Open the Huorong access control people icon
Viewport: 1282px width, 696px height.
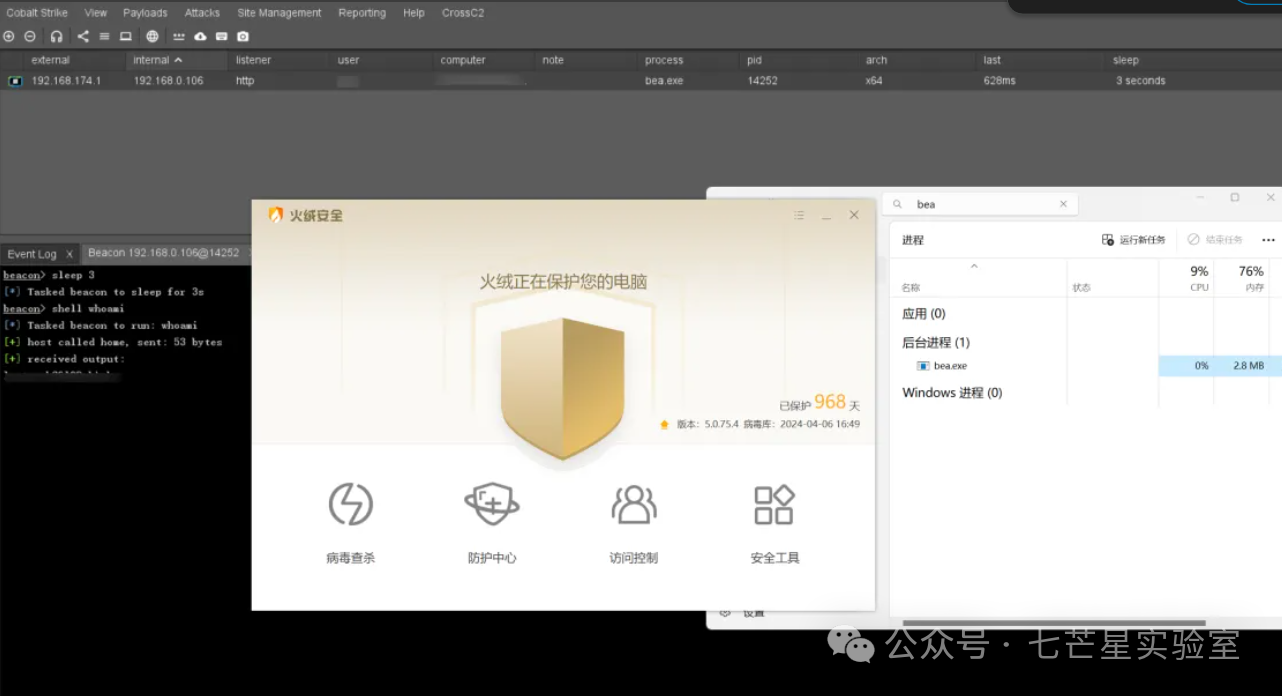click(634, 504)
